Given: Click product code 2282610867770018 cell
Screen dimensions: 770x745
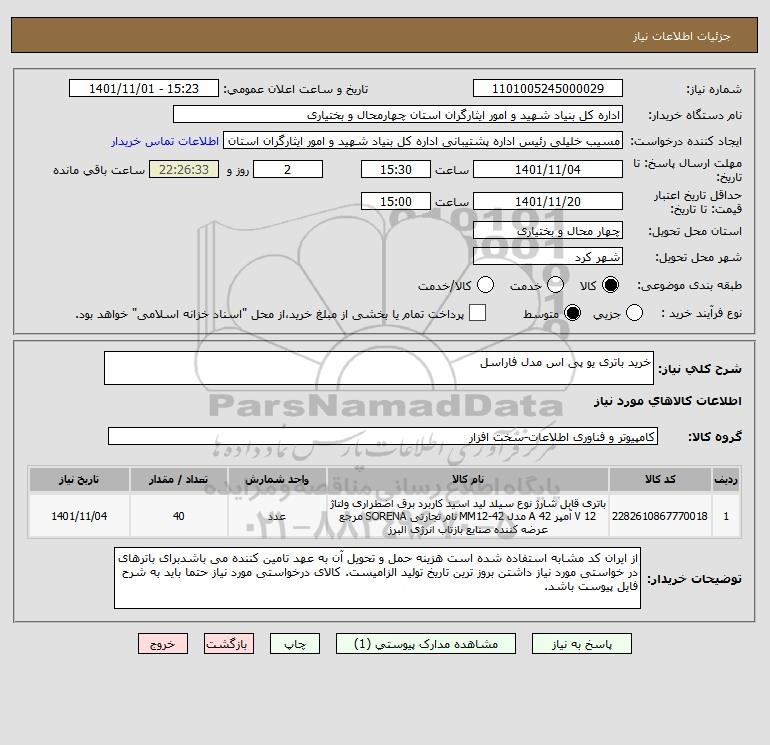Looking at the screenshot, I should tap(660, 516).
